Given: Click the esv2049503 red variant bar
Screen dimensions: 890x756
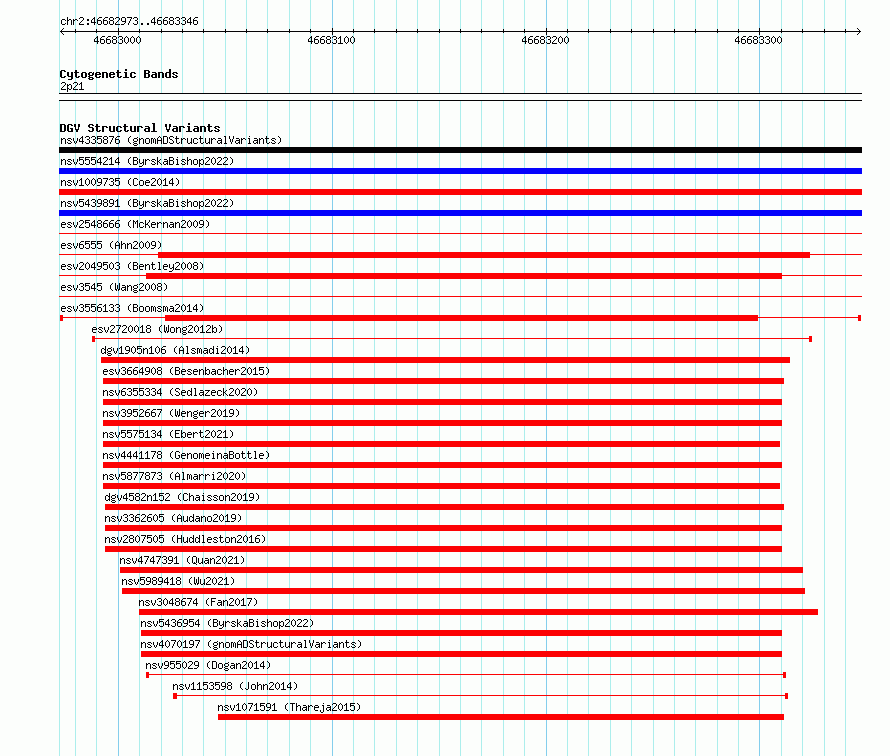Looking at the screenshot, I should 464,276.
